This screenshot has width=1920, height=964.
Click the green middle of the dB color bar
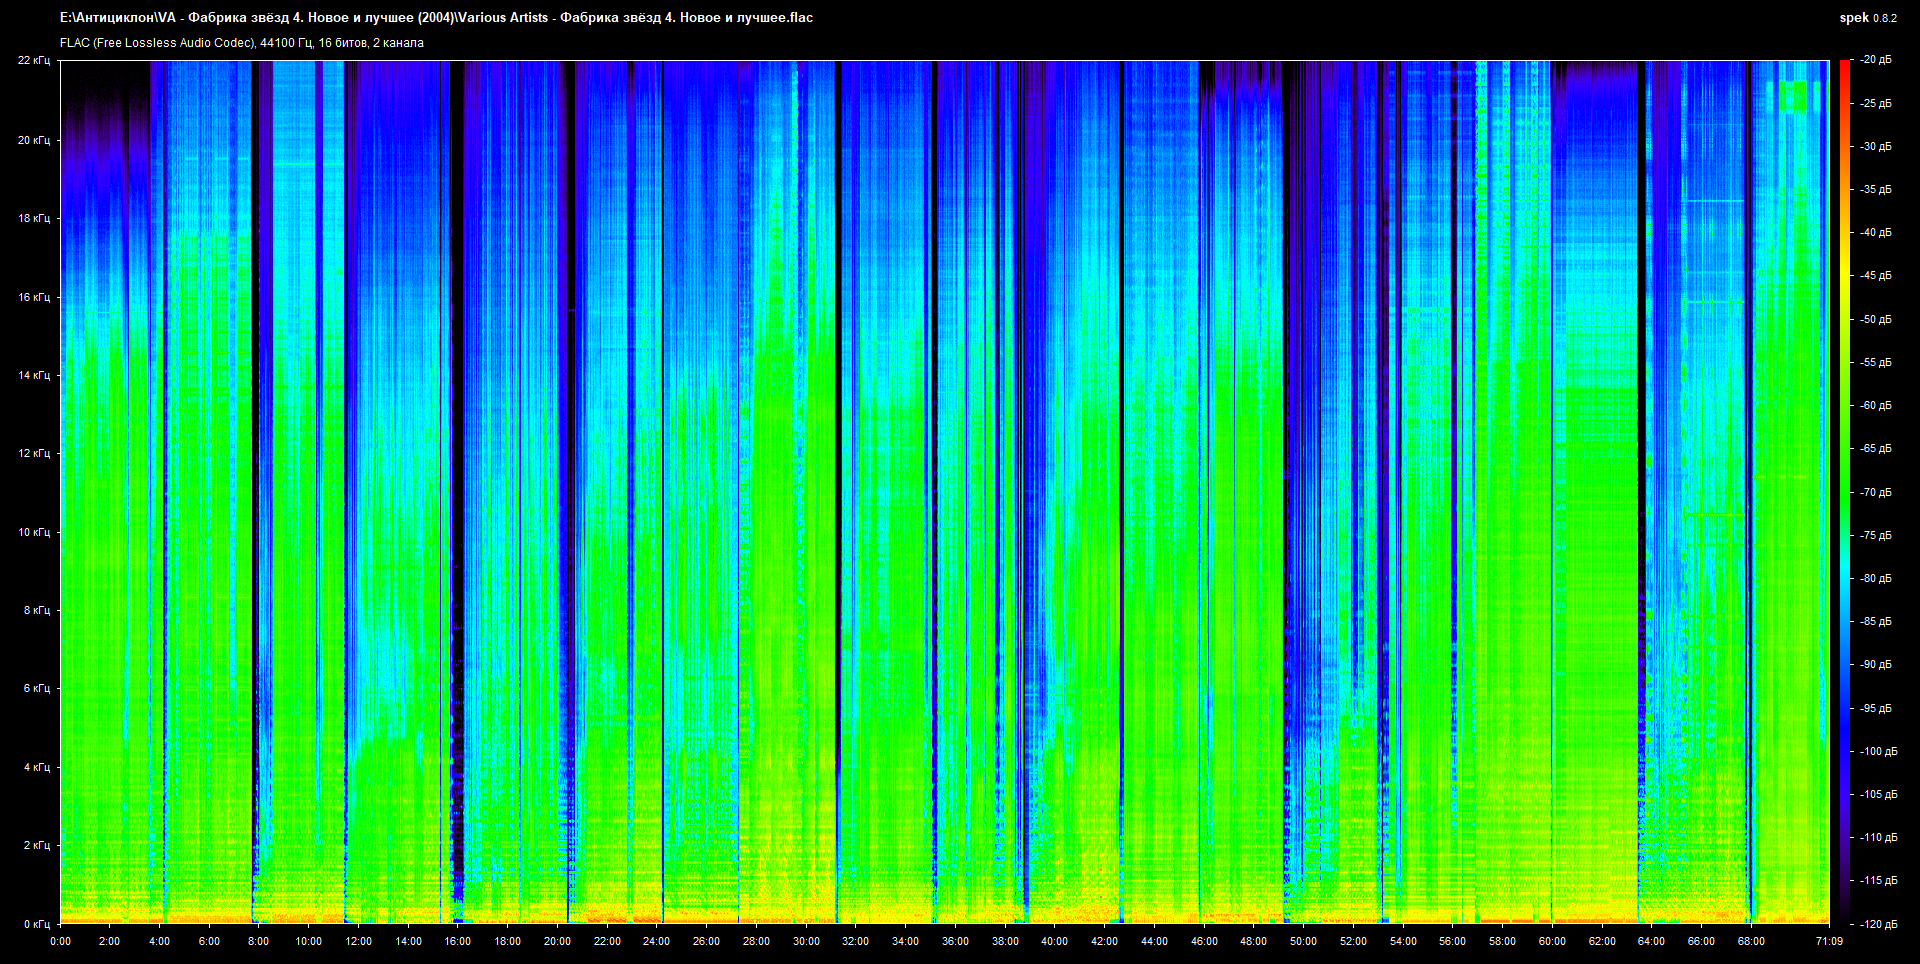(1844, 492)
